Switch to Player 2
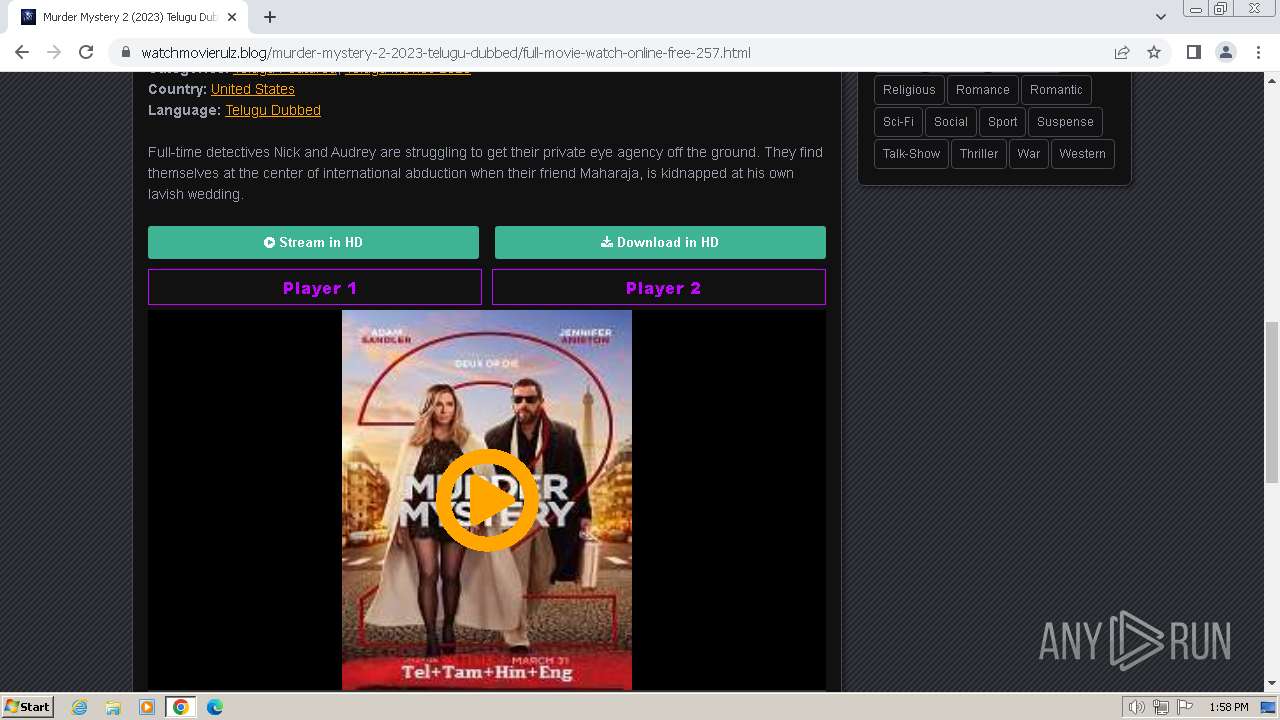The image size is (1280, 720). 659,287
